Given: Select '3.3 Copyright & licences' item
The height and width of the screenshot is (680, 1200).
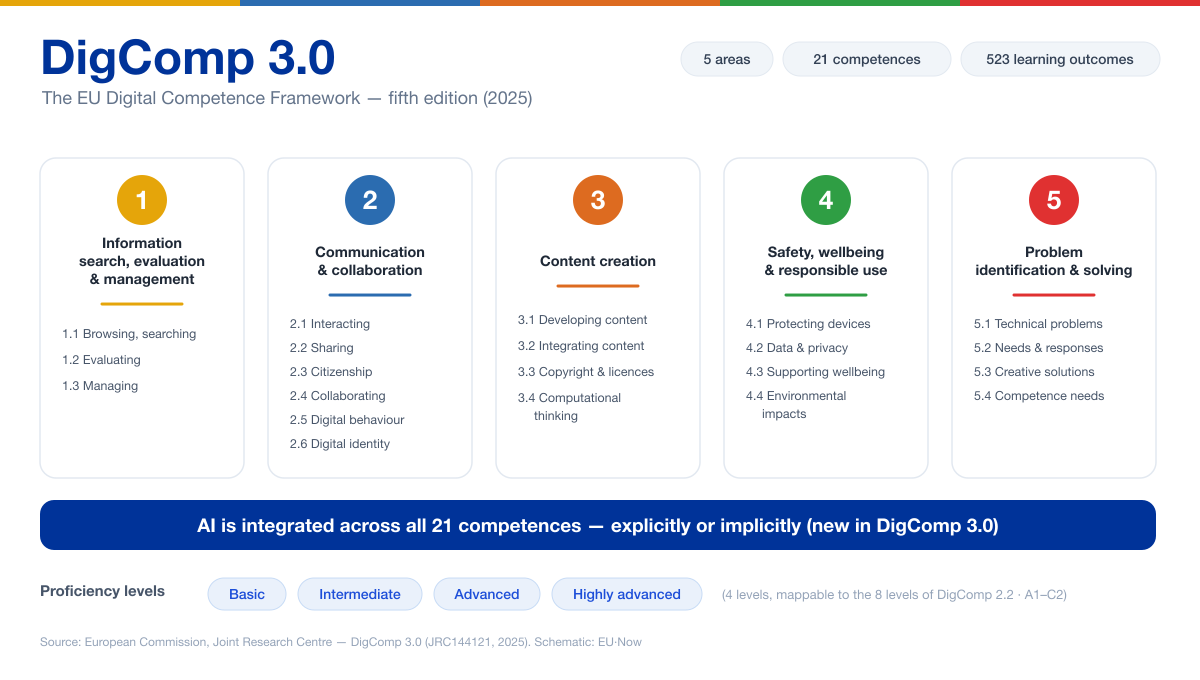Looking at the screenshot, I should coord(586,372).
